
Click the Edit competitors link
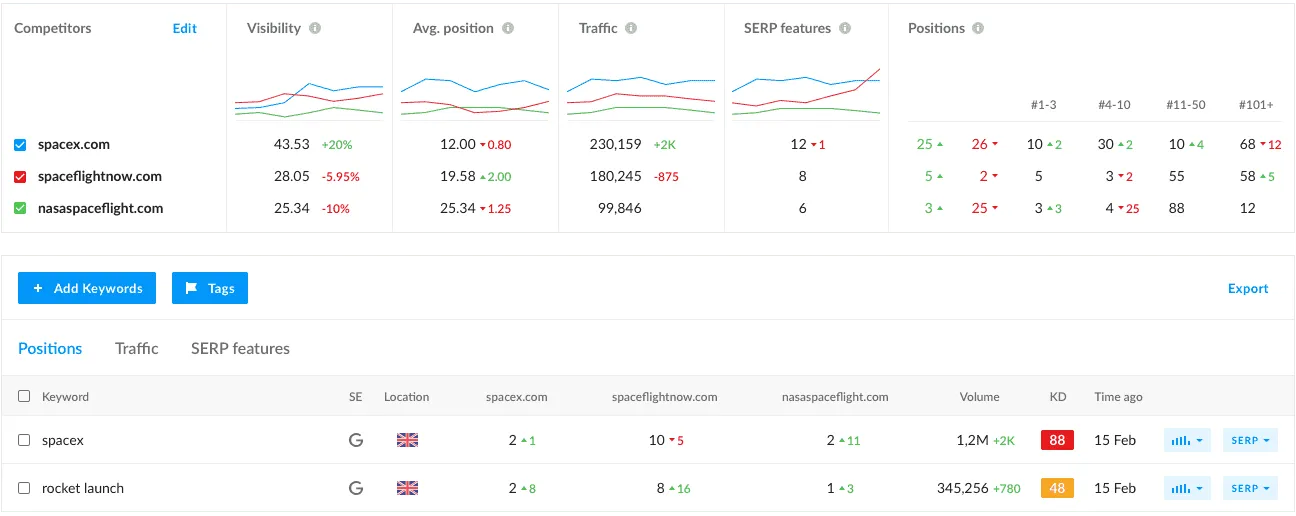[x=185, y=28]
